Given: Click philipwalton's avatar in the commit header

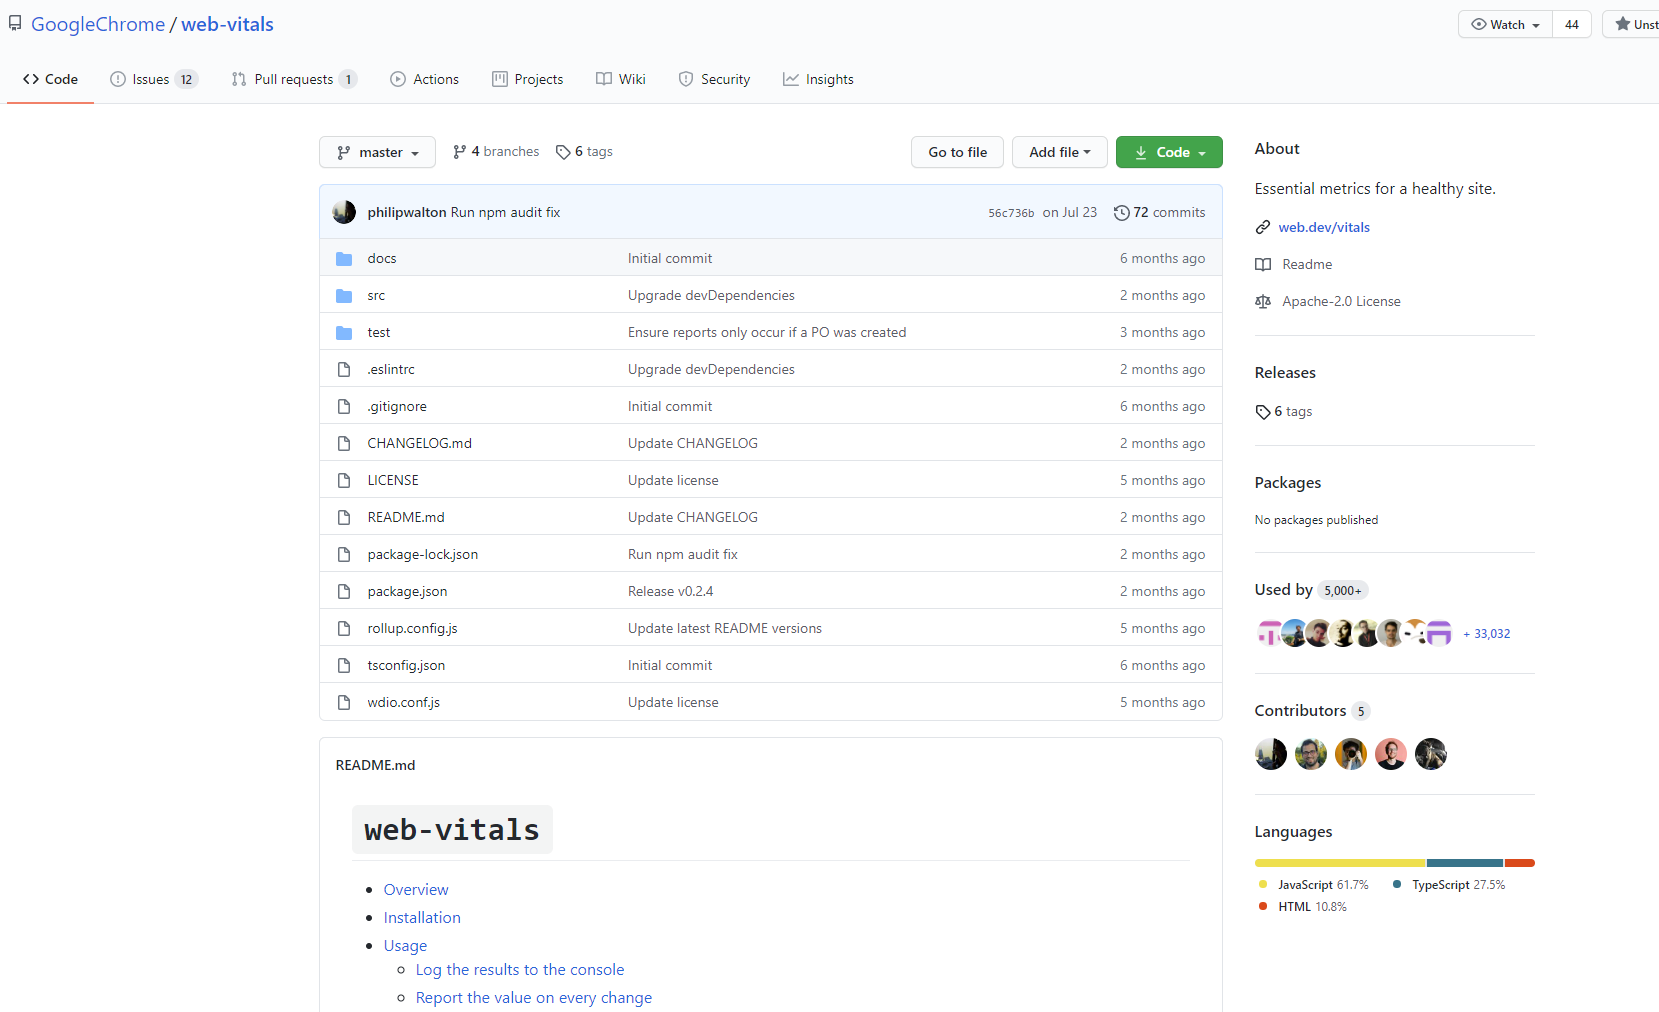Looking at the screenshot, I should (344, 212).
